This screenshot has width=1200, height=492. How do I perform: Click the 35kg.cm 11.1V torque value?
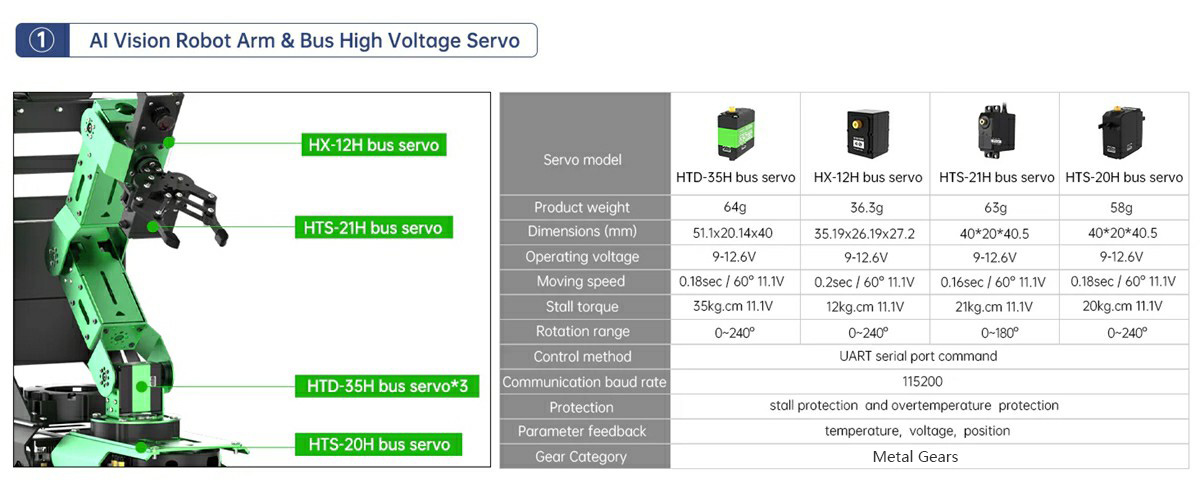point(735,307)
